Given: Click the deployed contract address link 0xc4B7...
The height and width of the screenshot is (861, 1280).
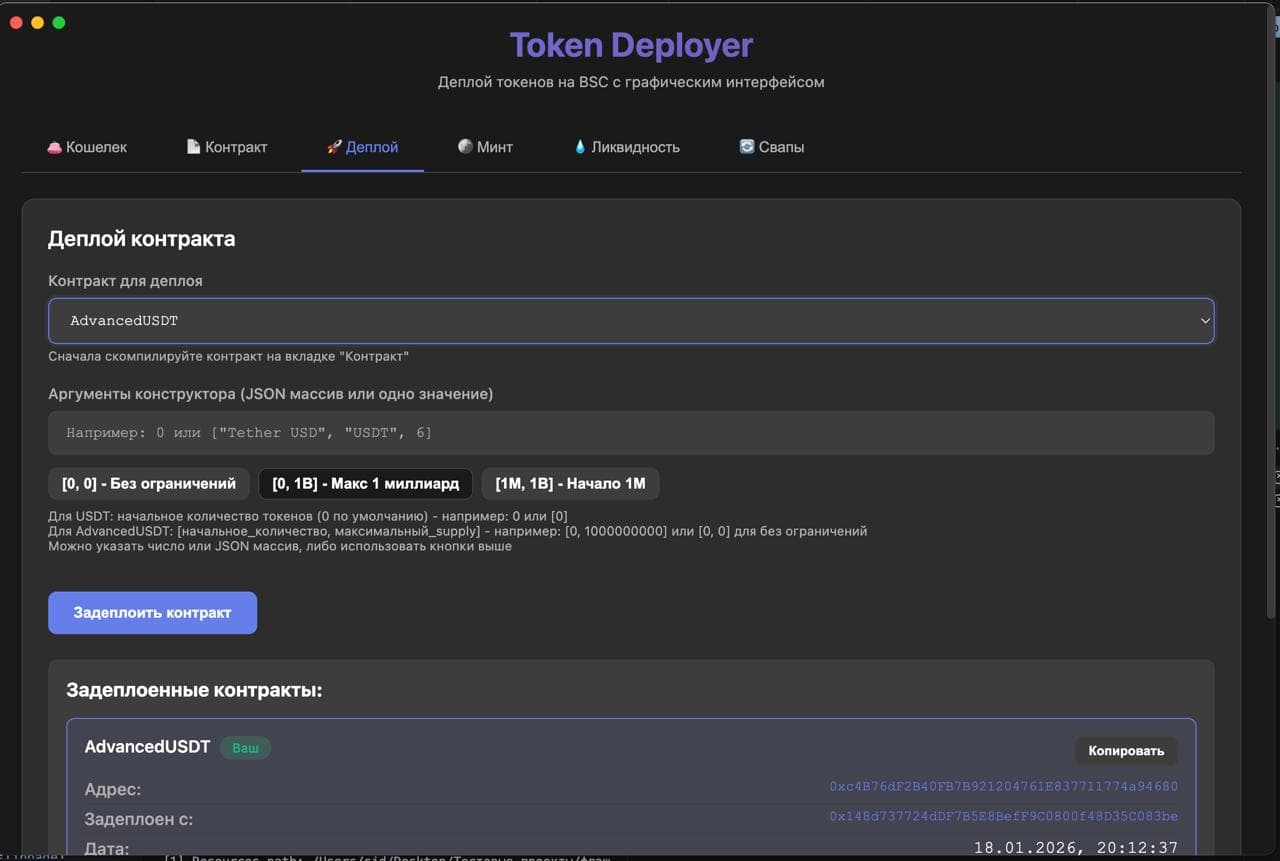Looking at the screenshot, I should pos(1003,786).
